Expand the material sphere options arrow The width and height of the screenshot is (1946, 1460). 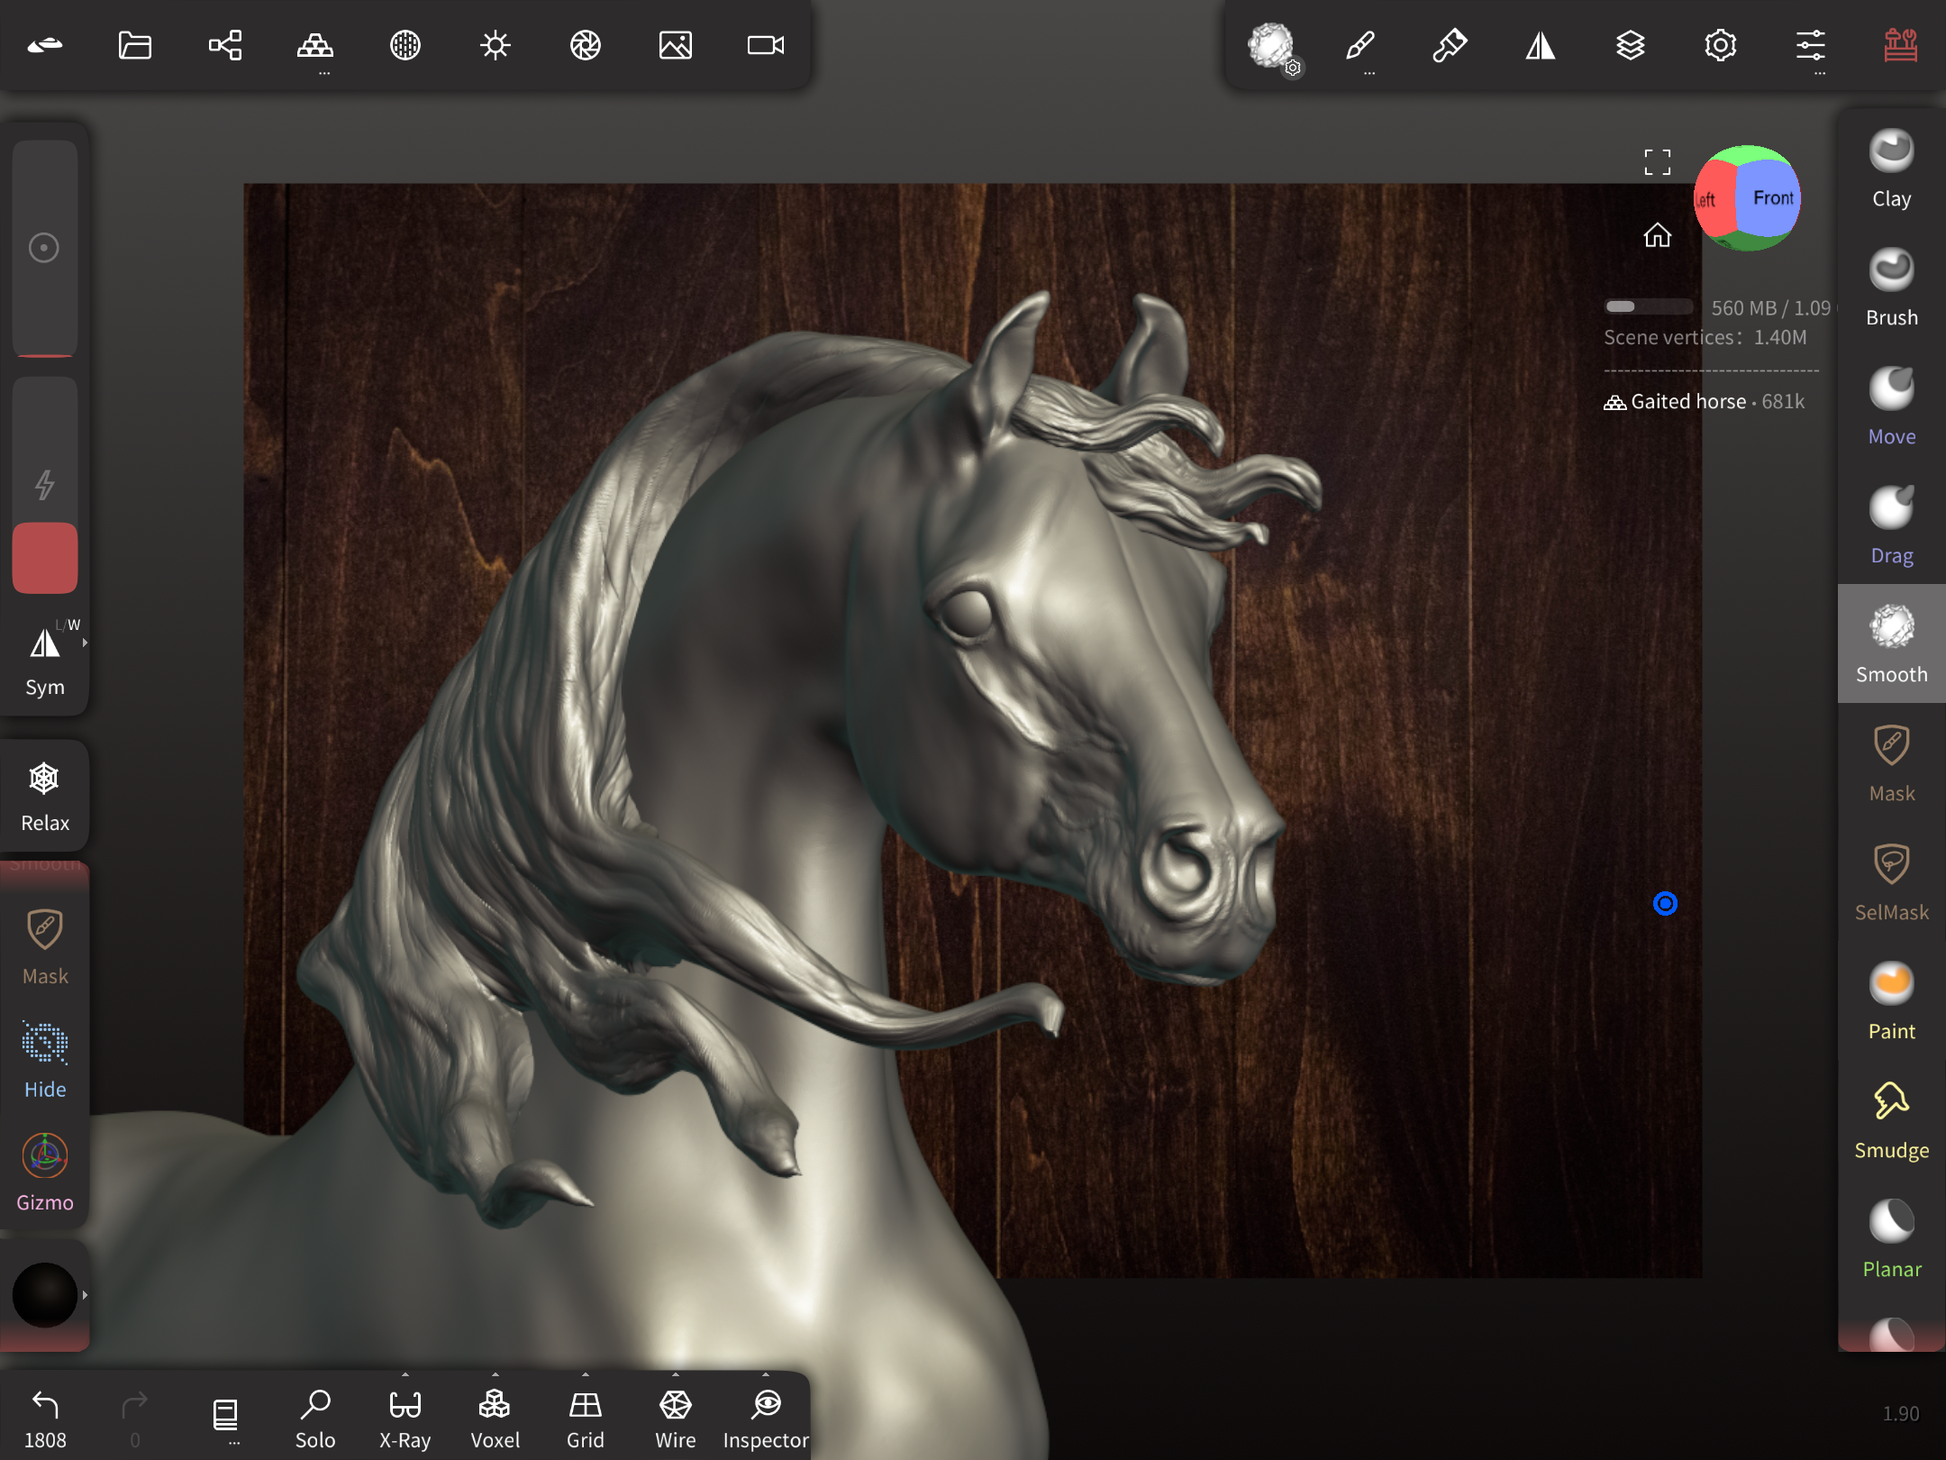tap(85, 1295)
